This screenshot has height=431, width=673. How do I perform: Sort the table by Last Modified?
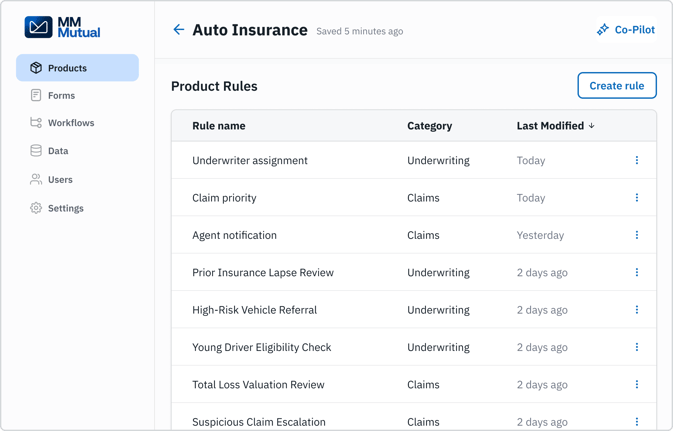tap(555, 126)
